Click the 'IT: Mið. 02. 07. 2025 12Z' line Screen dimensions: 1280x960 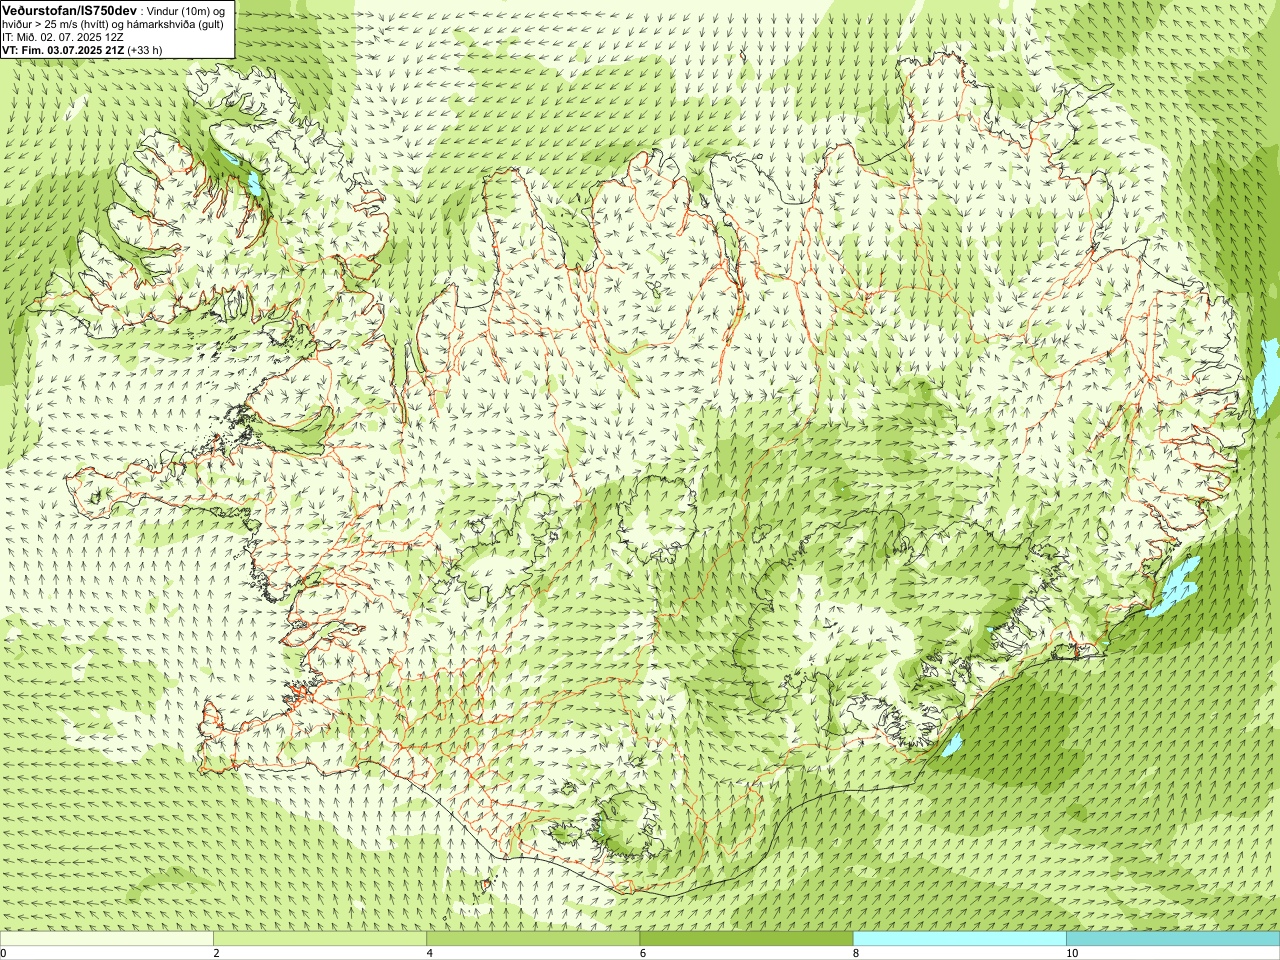pos(63,37)
